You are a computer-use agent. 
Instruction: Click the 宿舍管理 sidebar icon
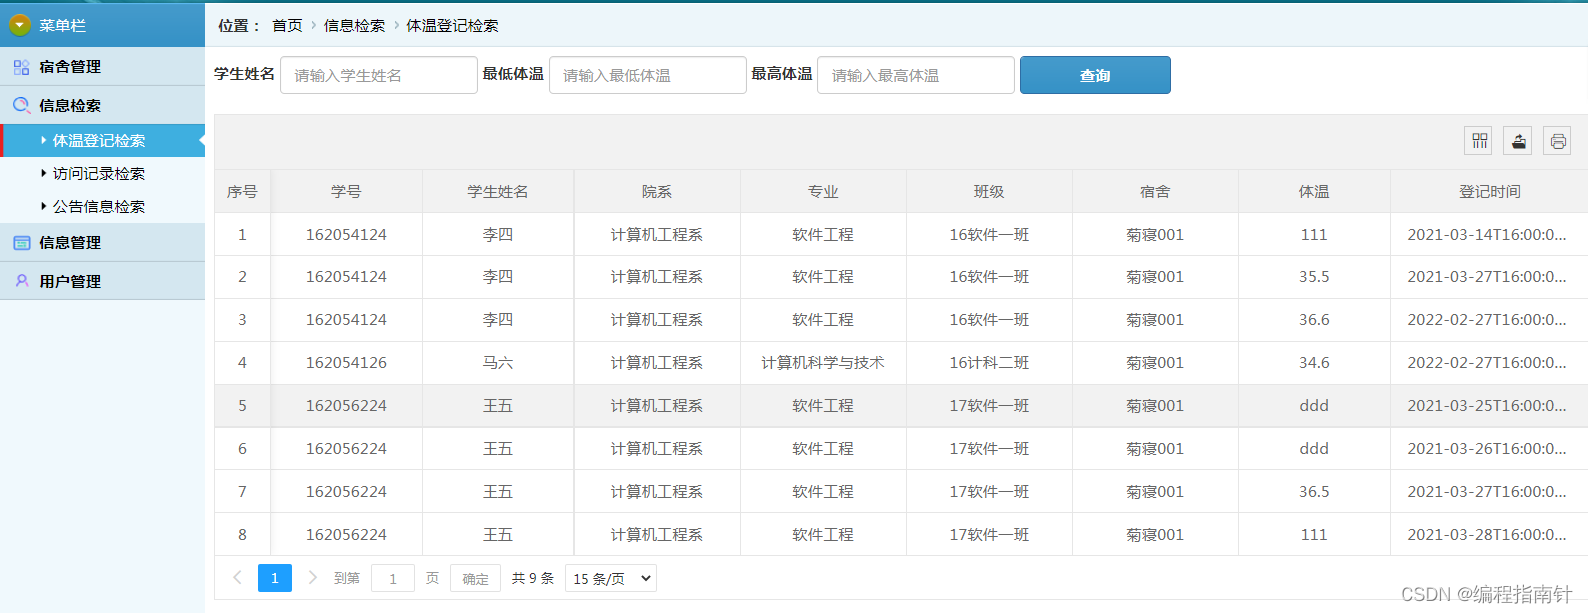point(21,67)
